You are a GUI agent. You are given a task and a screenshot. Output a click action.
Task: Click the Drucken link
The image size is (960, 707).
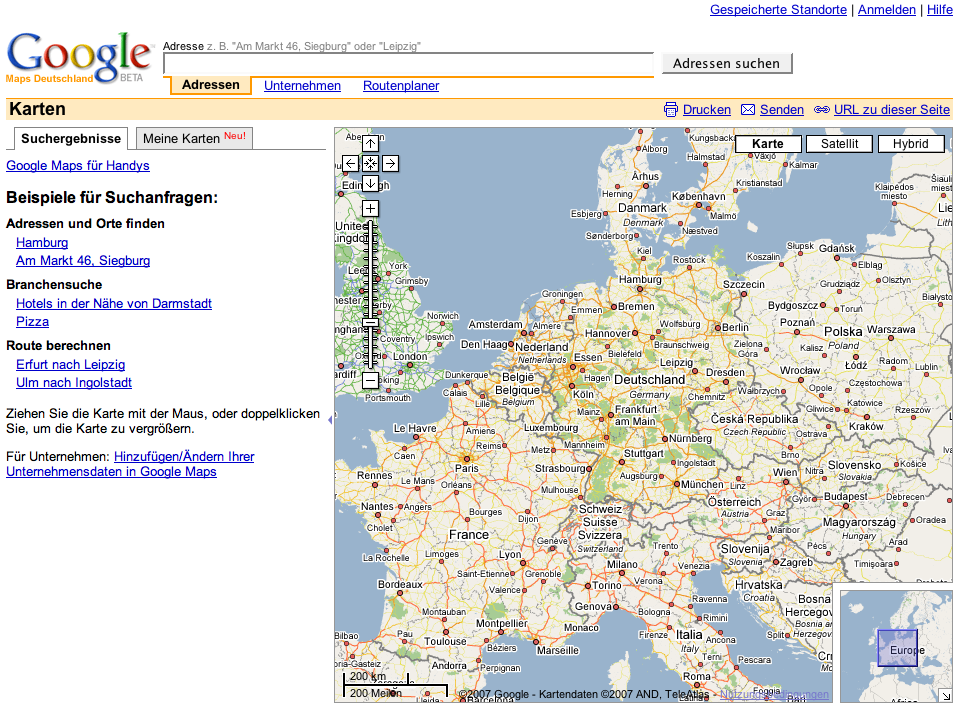click(707, 110)
